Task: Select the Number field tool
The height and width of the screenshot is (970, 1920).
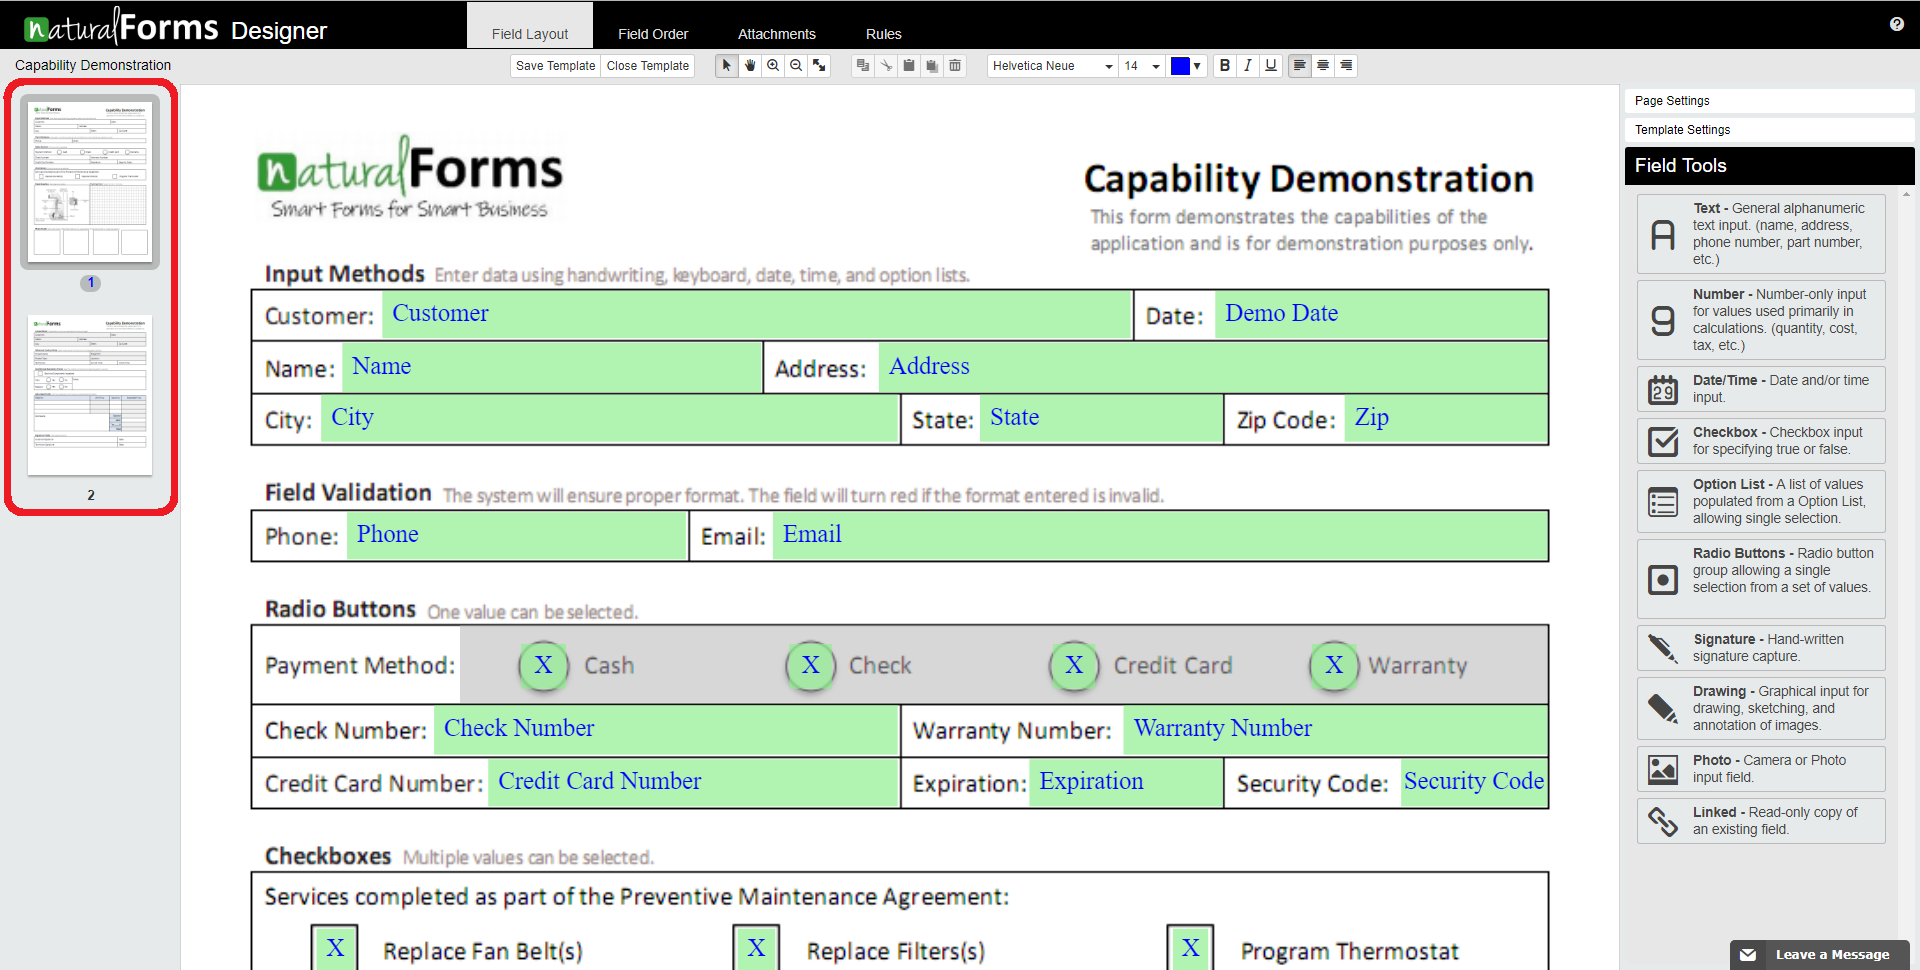Action: tap(1761, 320)
